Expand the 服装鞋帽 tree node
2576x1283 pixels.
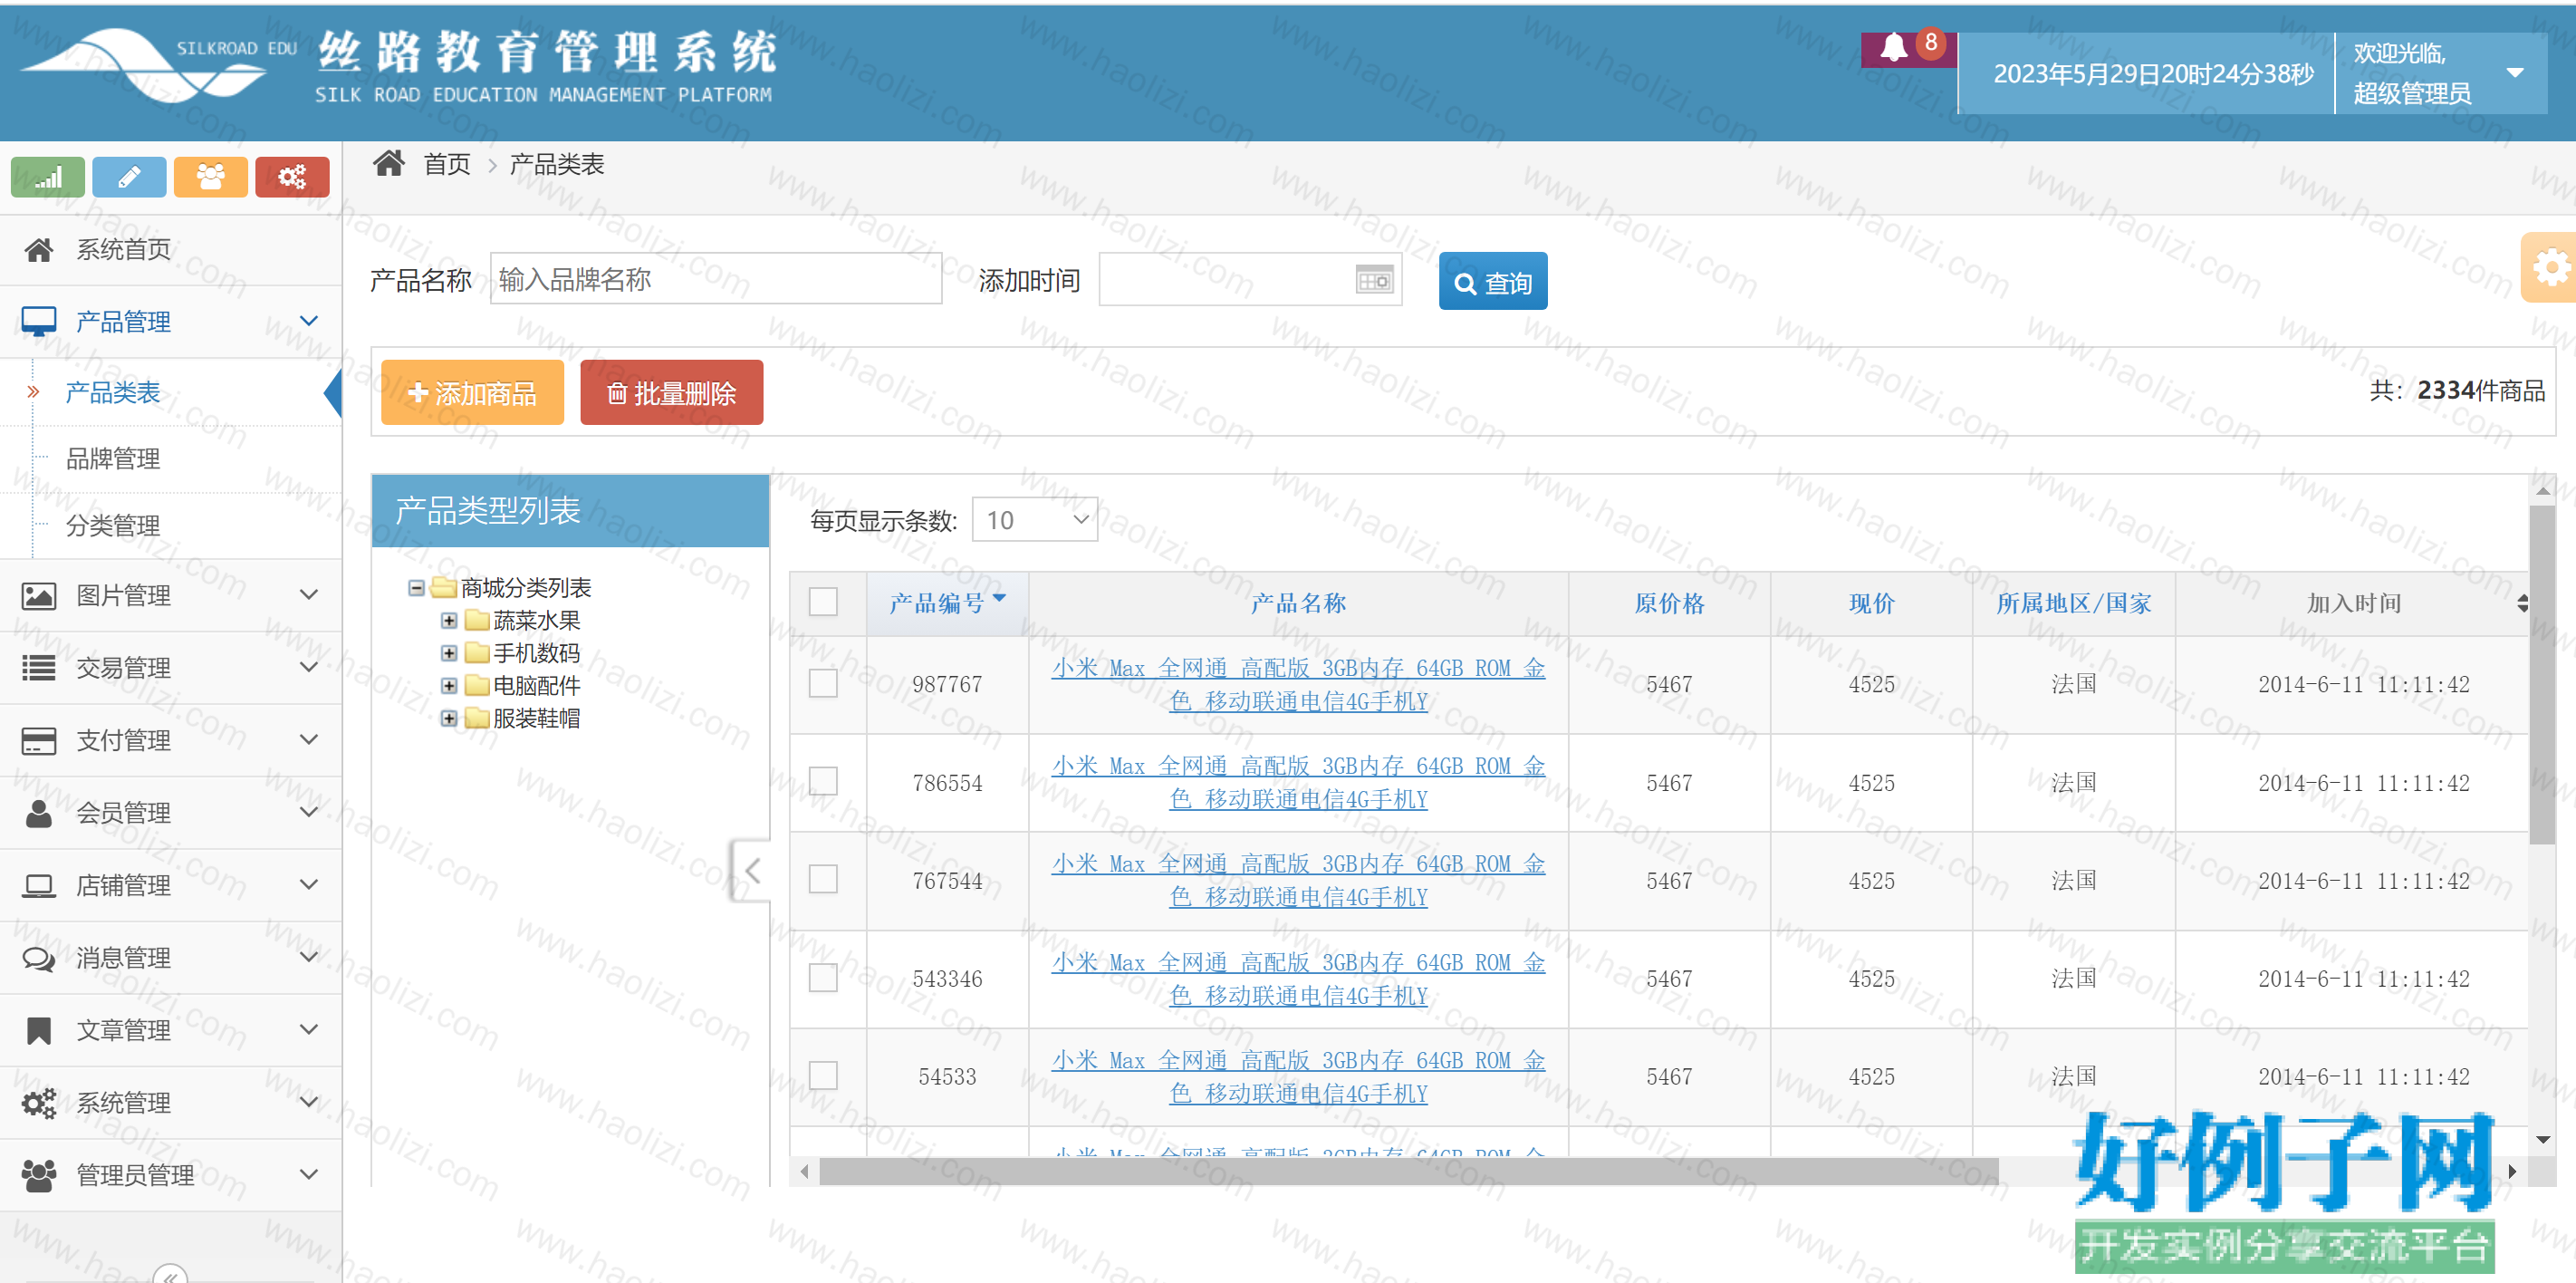[x=449, y=718]
